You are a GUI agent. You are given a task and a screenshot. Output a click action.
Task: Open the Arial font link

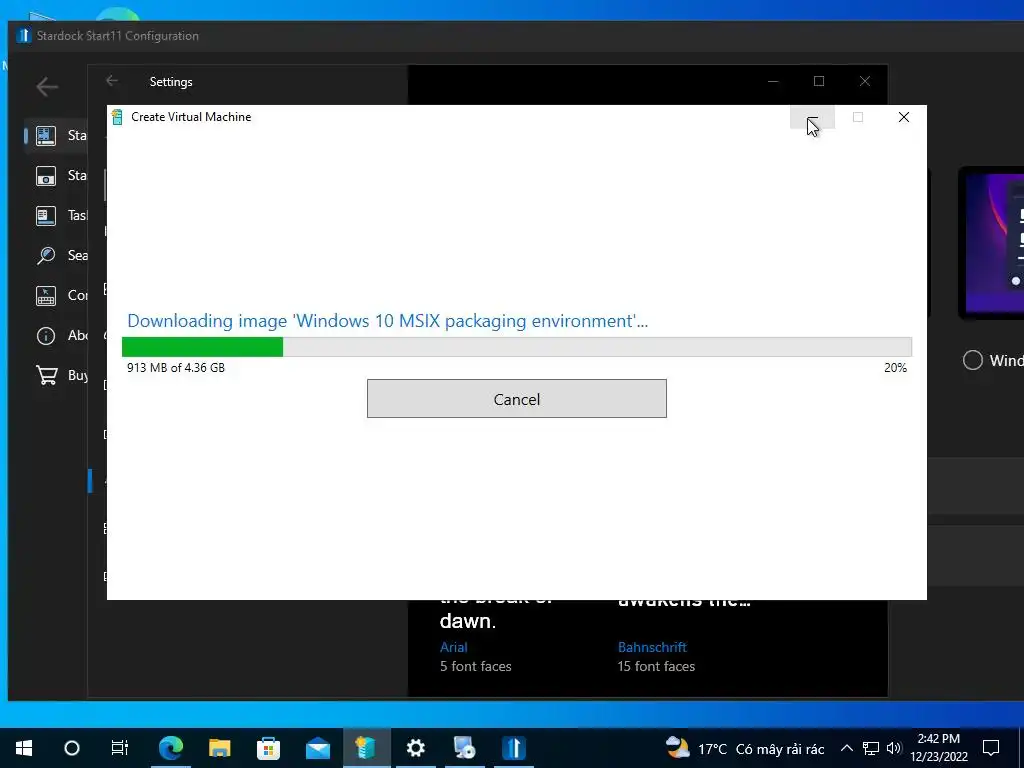point(454,647)
